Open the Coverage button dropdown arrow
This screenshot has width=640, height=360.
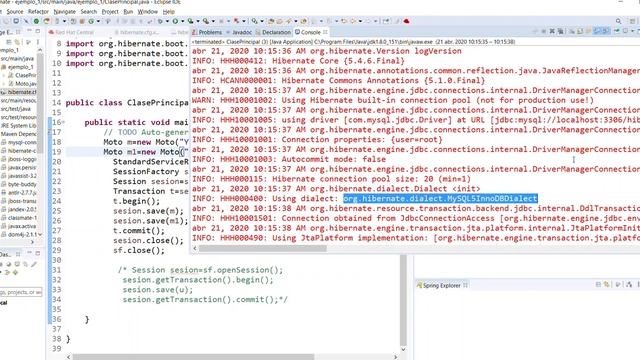198,21
